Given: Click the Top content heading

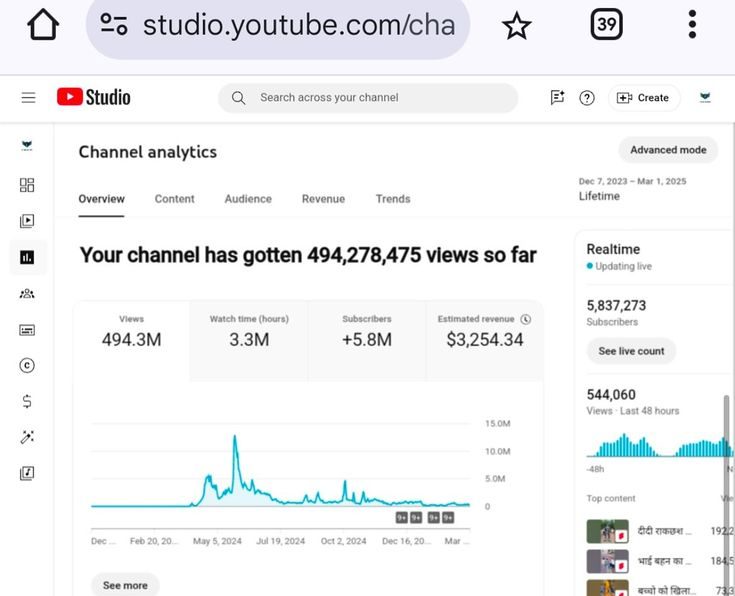Looking at the screenshot, I should pyautogui.click(x=611, y=498).
